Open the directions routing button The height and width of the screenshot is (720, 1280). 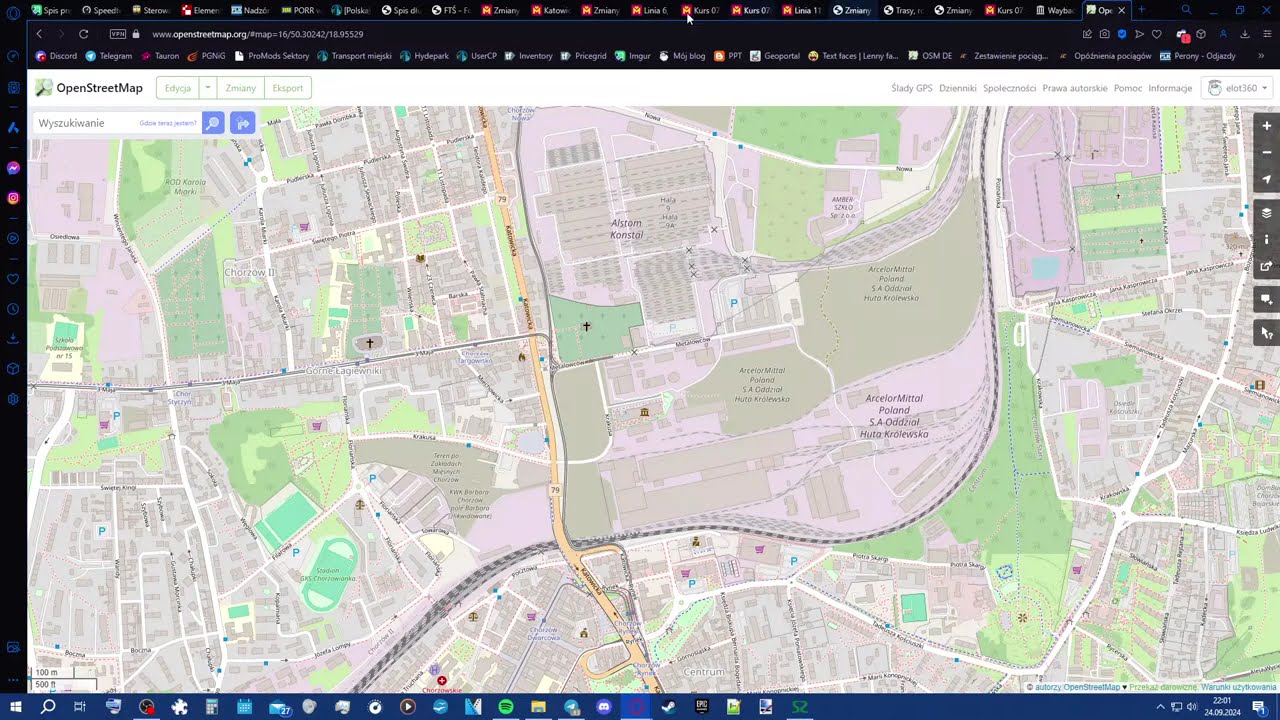(242, 123)
